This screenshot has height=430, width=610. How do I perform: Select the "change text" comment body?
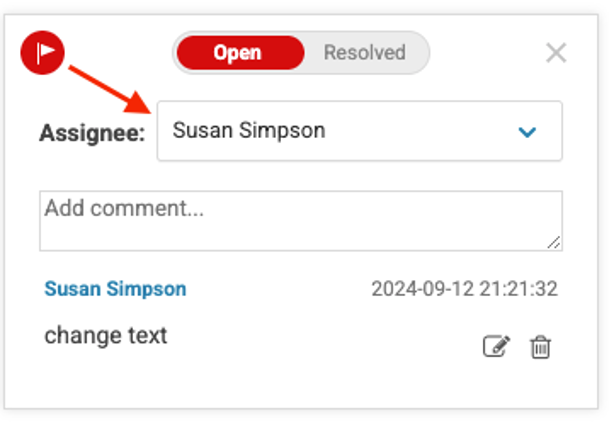pyautogui.click(x=106, y=336)
